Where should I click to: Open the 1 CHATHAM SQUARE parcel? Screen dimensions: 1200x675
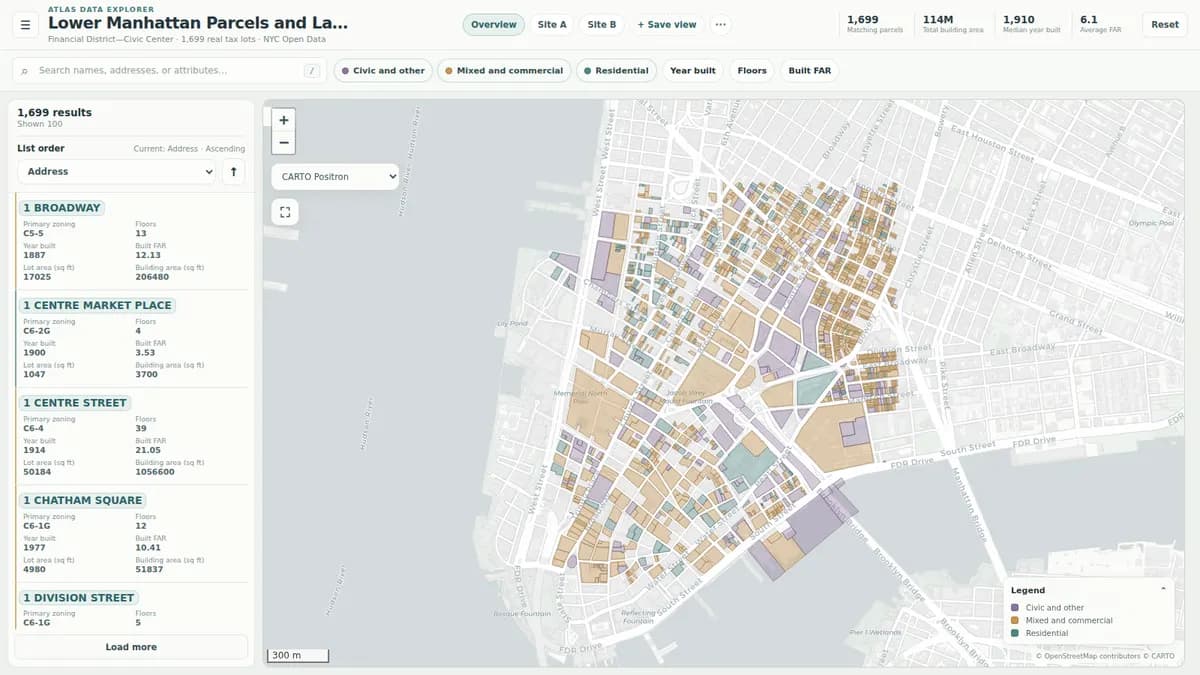(83, 500)
